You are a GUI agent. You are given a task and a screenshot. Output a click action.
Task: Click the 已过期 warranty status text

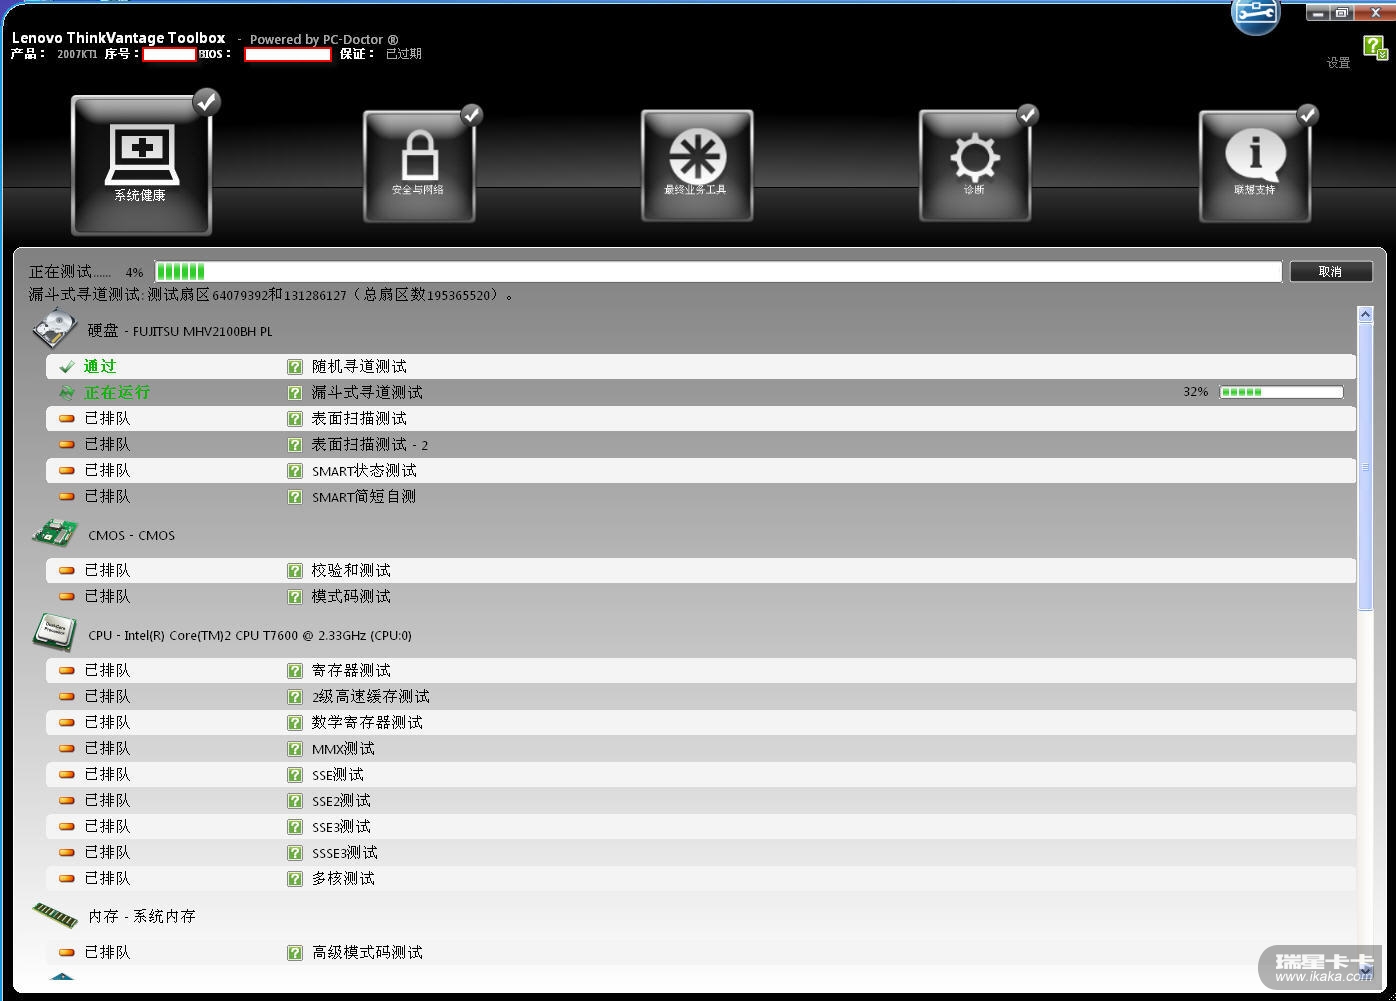404,54
